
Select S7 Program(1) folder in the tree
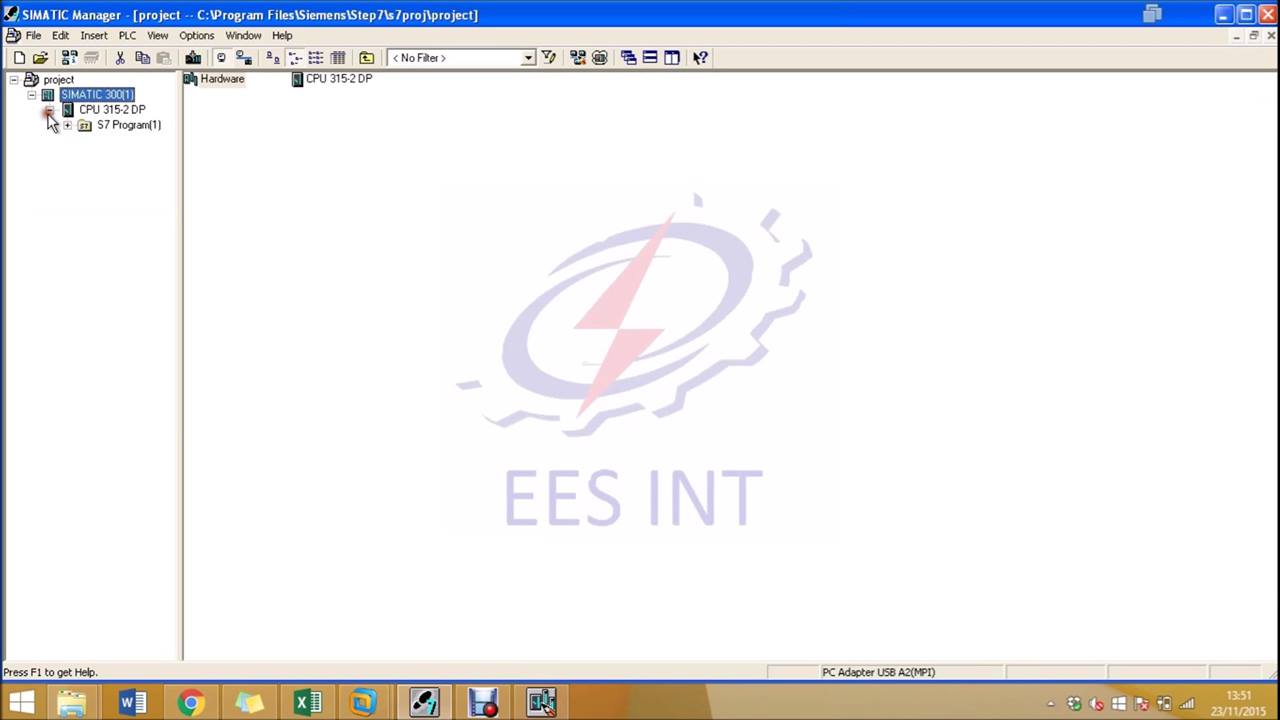click(x=129, y=125)
